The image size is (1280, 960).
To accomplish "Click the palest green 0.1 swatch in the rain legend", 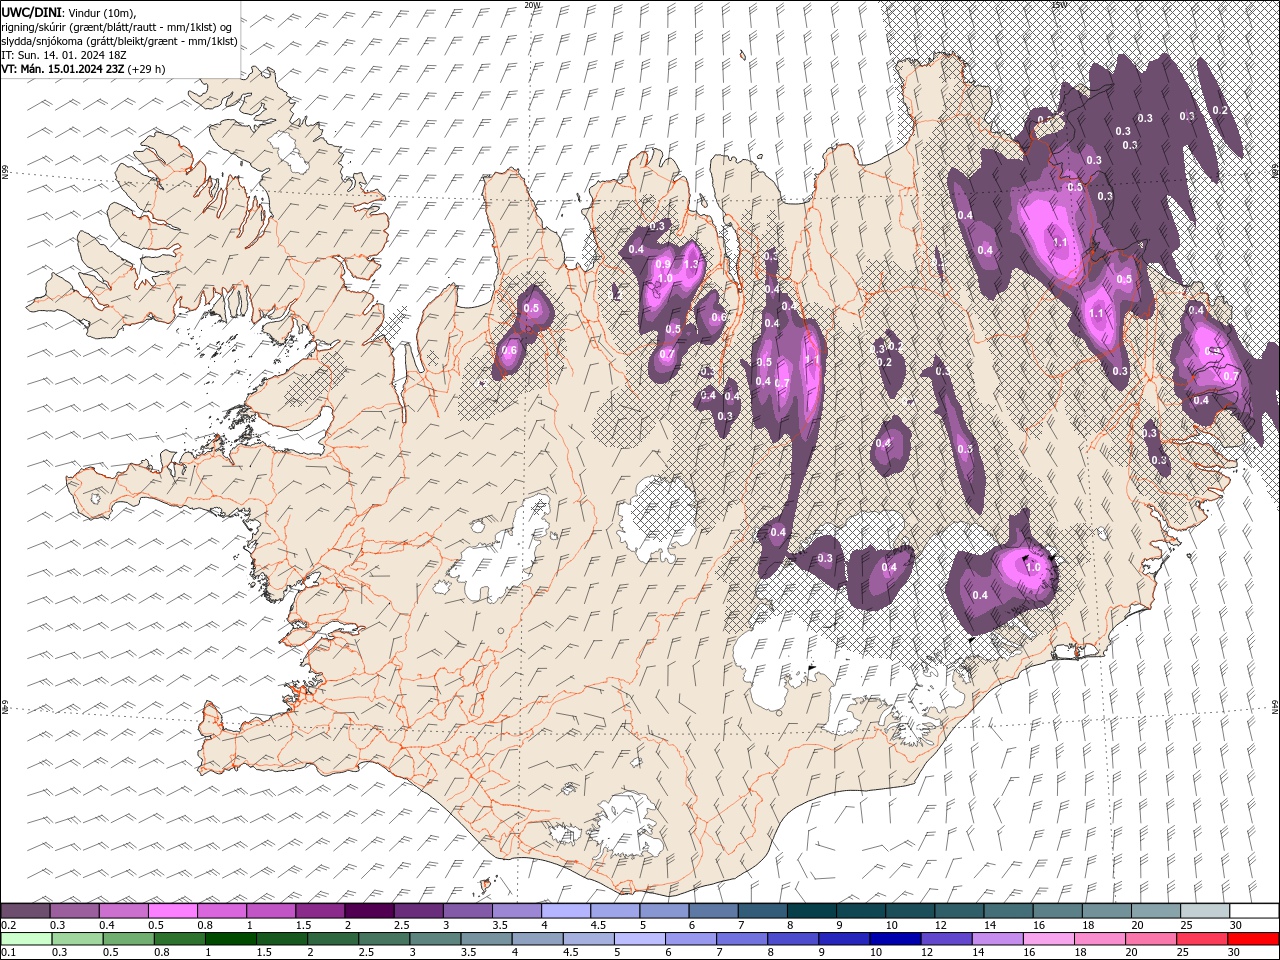I will tap(26, 939).
